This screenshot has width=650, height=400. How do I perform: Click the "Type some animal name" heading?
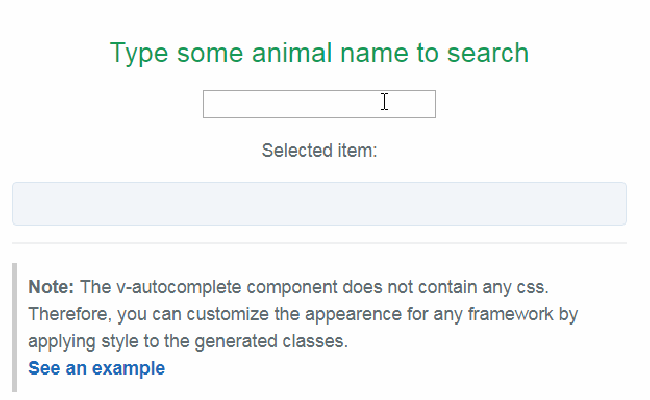coord(319,53)
